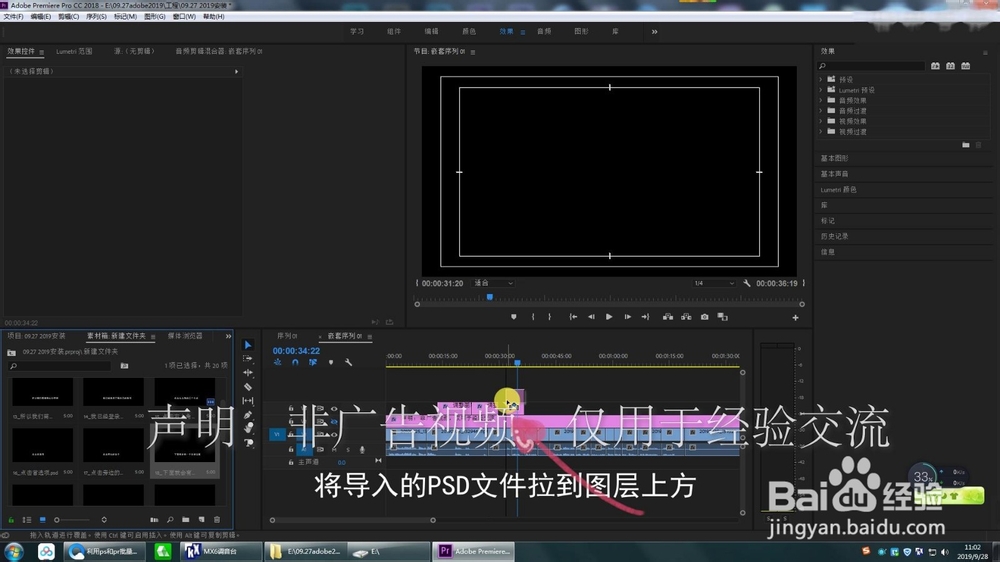
Task: Select the Razor tool
Action: coord(248,387)
